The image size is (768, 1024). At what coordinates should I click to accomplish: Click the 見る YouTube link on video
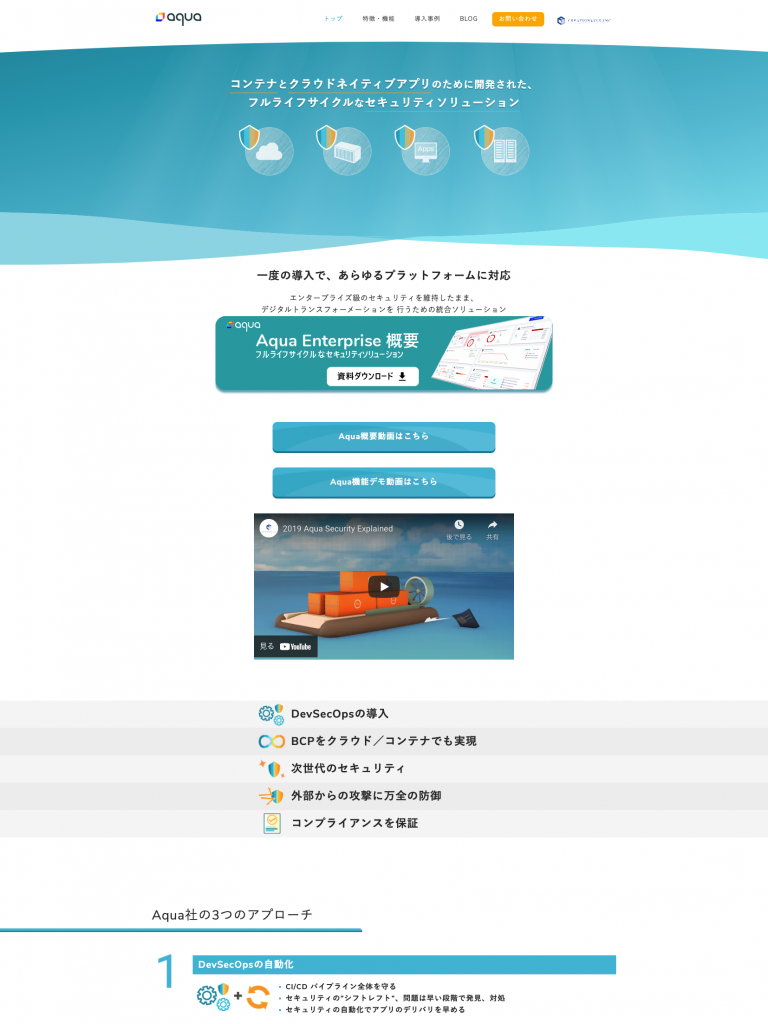tap(285, 647)
